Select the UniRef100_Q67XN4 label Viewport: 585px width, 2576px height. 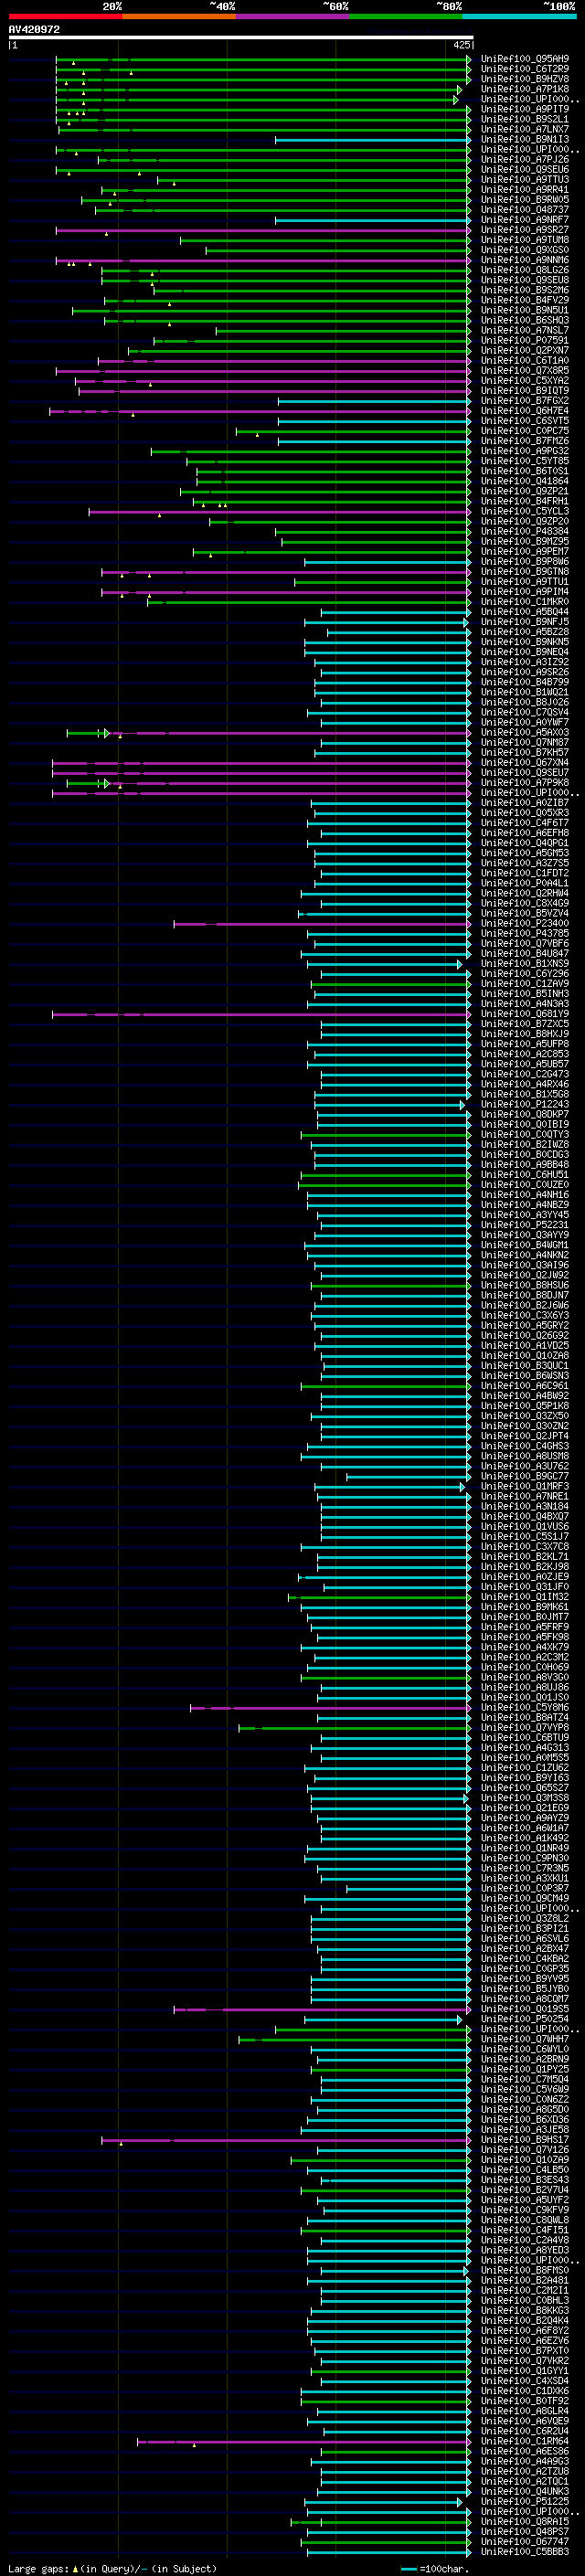tap(524, 763)
